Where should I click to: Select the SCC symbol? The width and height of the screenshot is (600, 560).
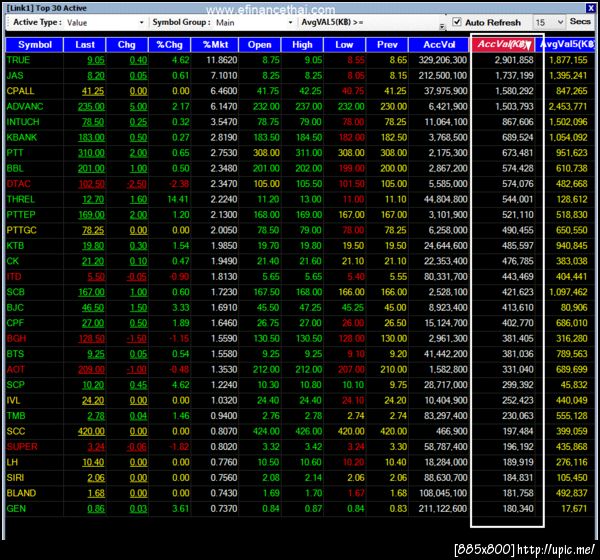[x=16, y=431]
